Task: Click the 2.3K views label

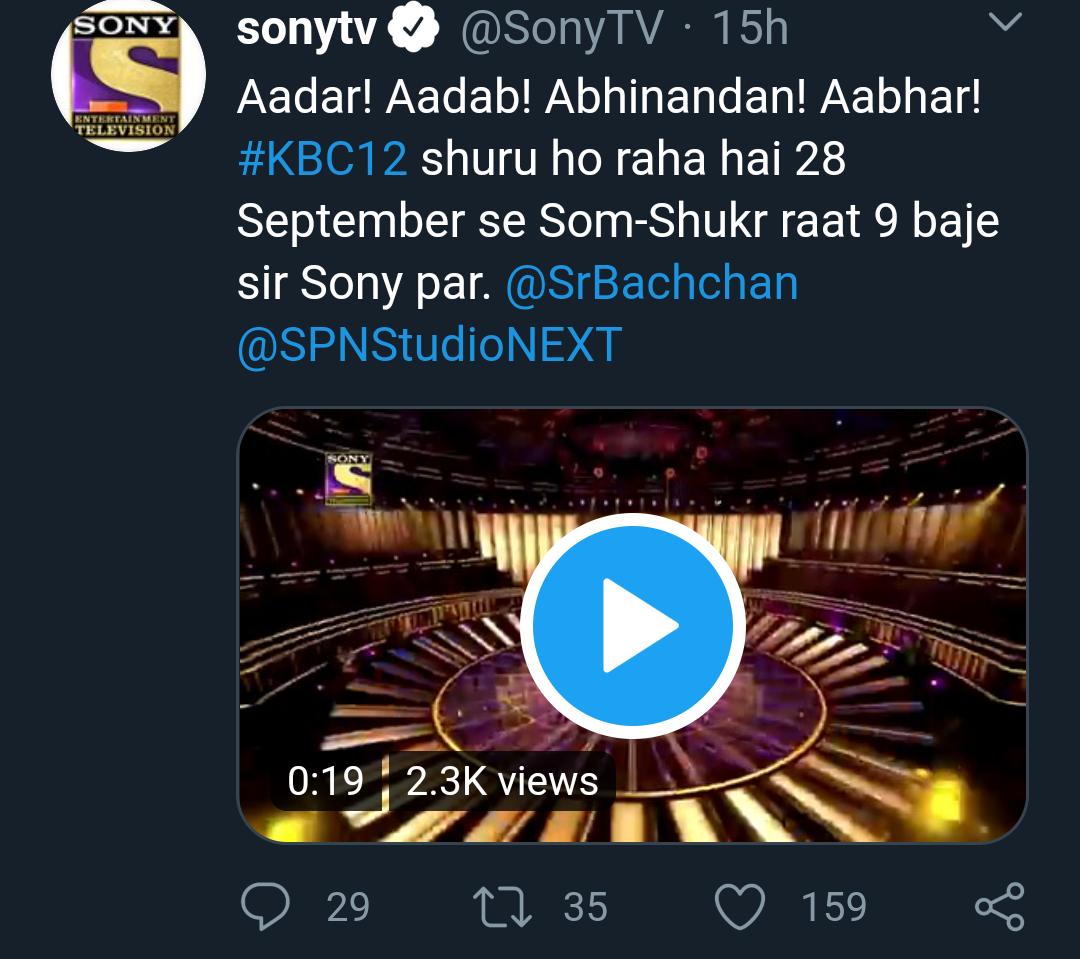Action: (502, 781)
